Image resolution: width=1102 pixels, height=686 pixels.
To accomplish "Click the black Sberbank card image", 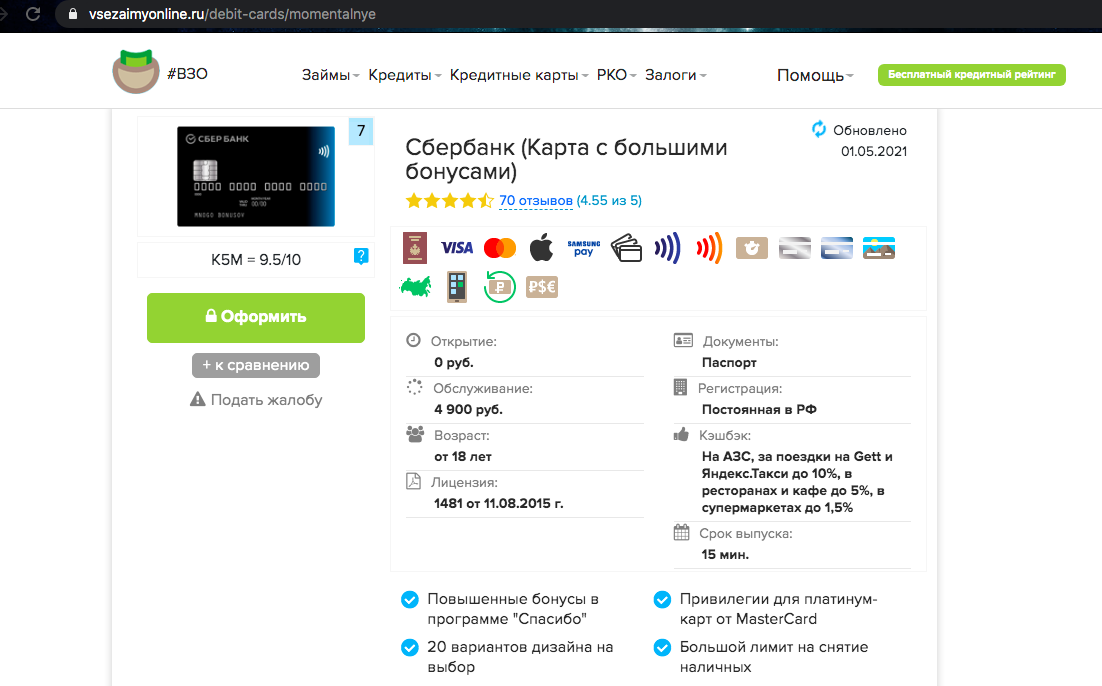I will click(256, 176).
